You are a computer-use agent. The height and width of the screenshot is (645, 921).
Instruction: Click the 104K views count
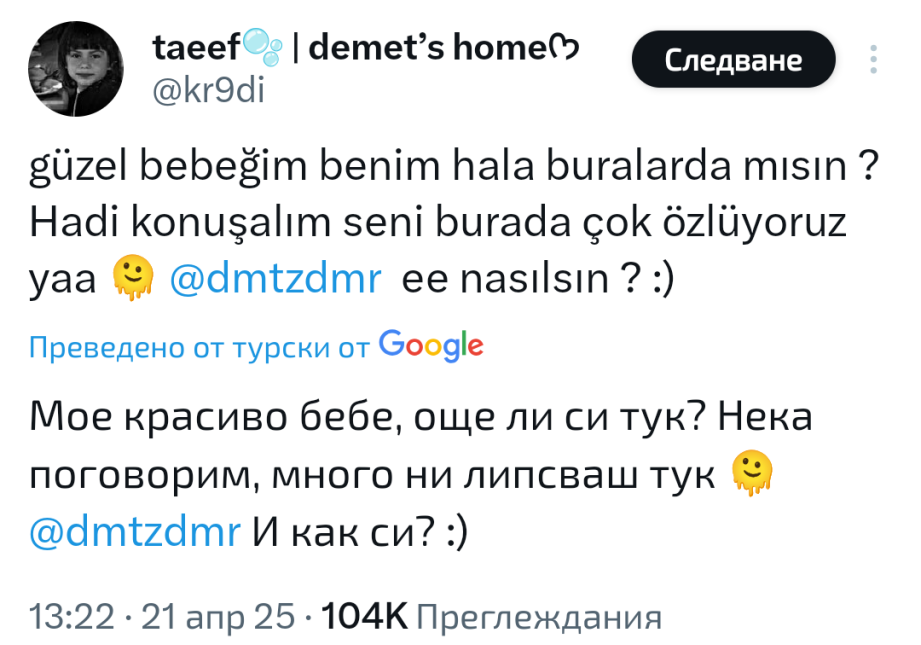(x=365, y=615)
